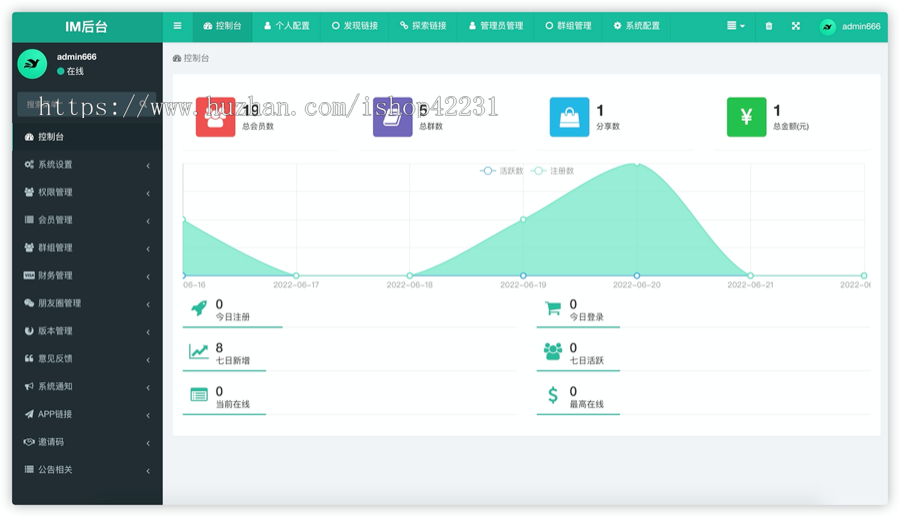900x517 pixels.
Task: Expand the 系统设置 chevron arrow
Action: 148,166
